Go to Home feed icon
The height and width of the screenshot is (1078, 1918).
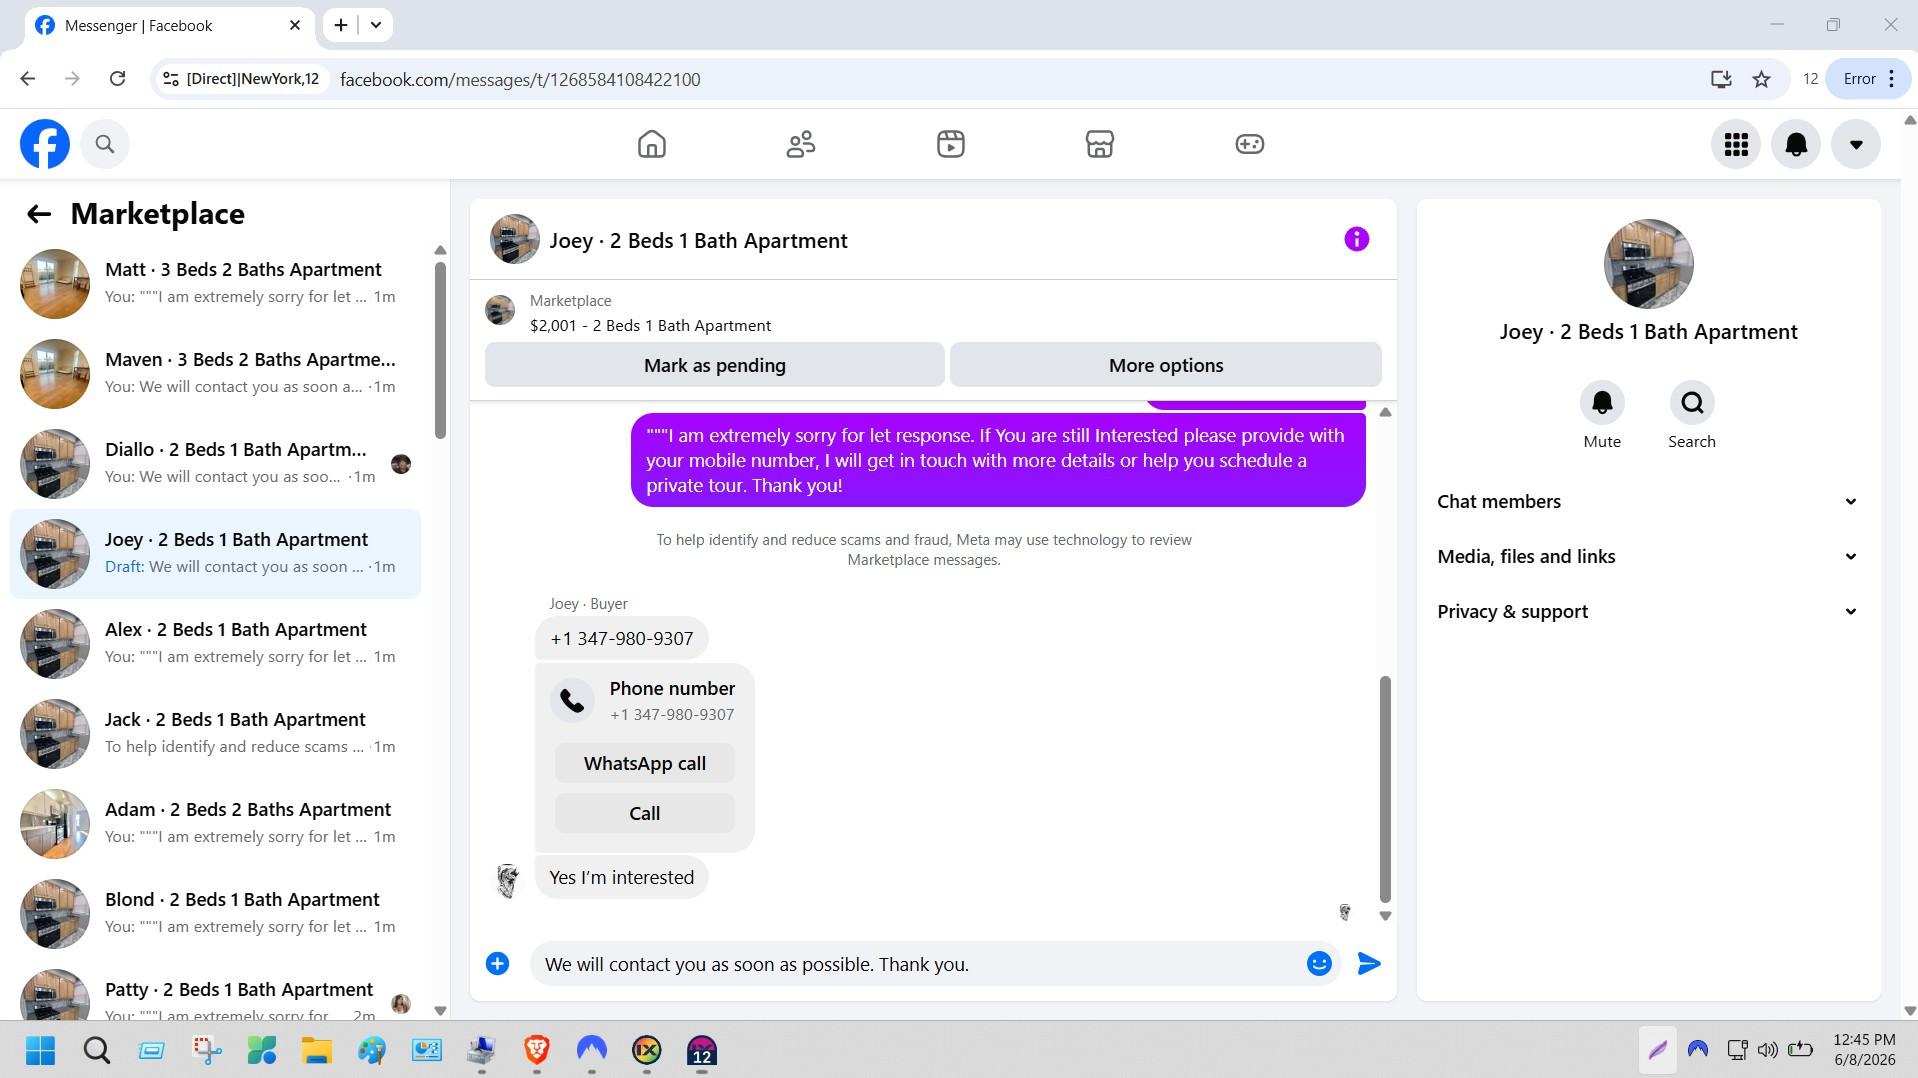pyautogui.click(x=652, y=144)
